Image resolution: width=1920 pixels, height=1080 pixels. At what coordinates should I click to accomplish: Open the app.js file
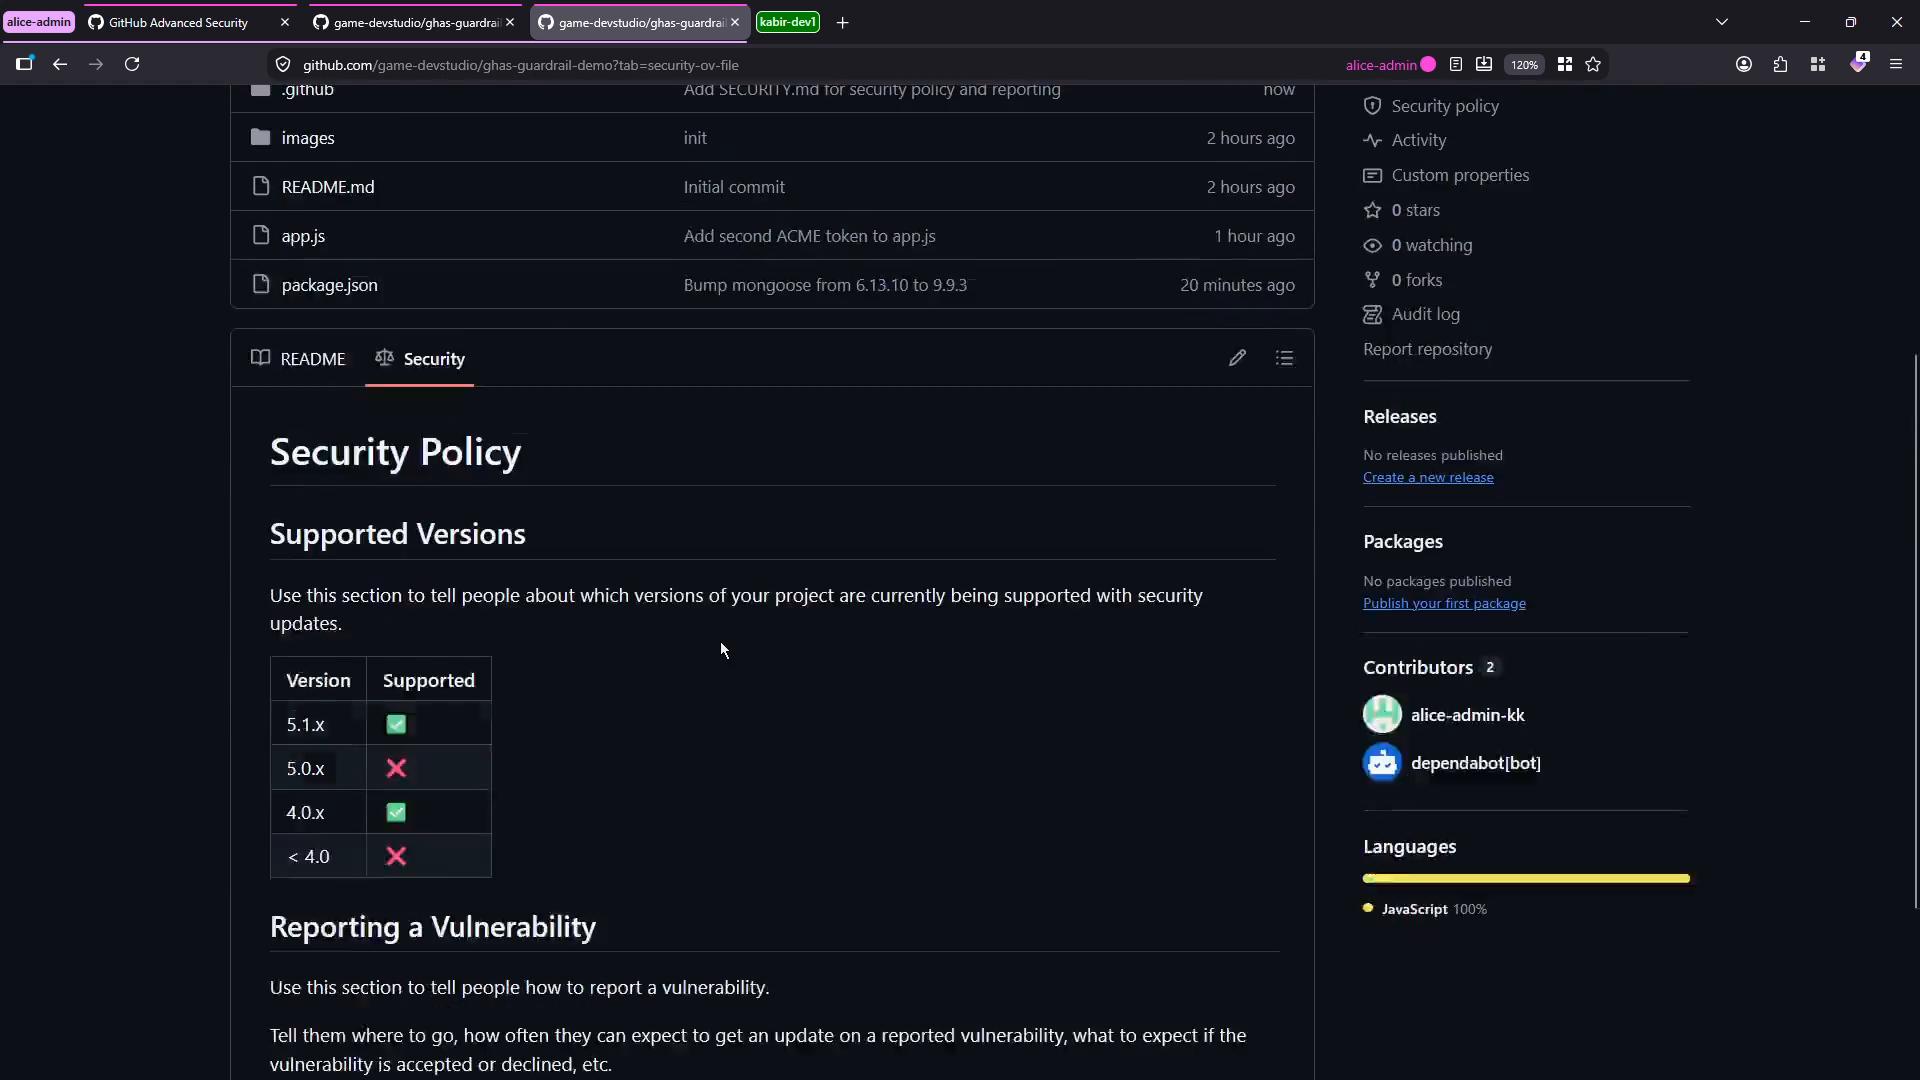pyautogui.click(x=303, y=236)
